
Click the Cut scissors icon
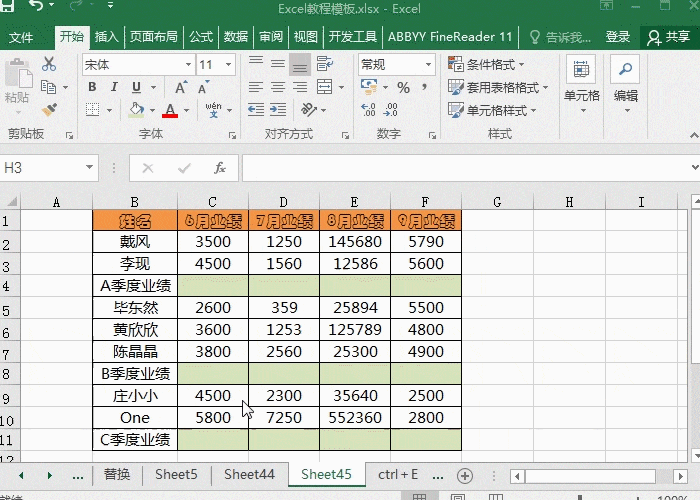coord(48,64)
